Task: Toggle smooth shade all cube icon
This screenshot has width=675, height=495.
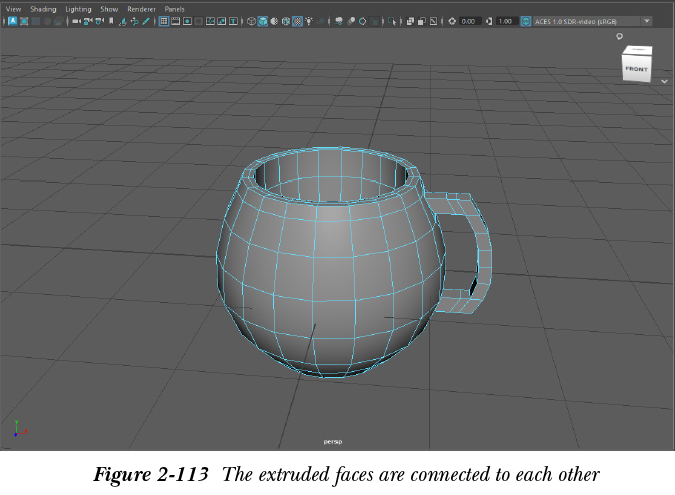Action: pos(263,21)
